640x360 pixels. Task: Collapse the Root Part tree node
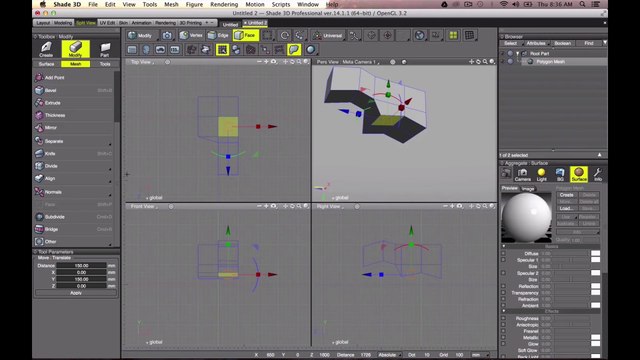[x=518, y=53]
